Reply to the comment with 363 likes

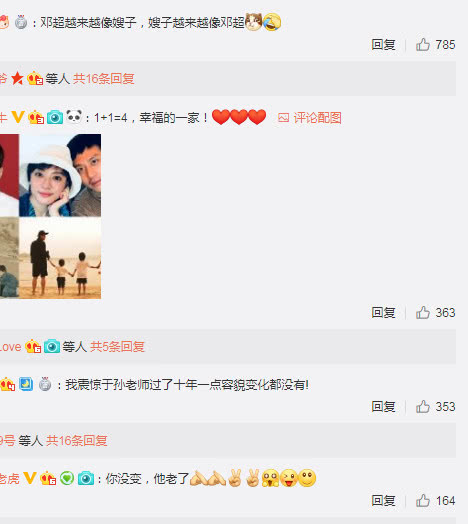pyautogui.click(x=383, y=312)
